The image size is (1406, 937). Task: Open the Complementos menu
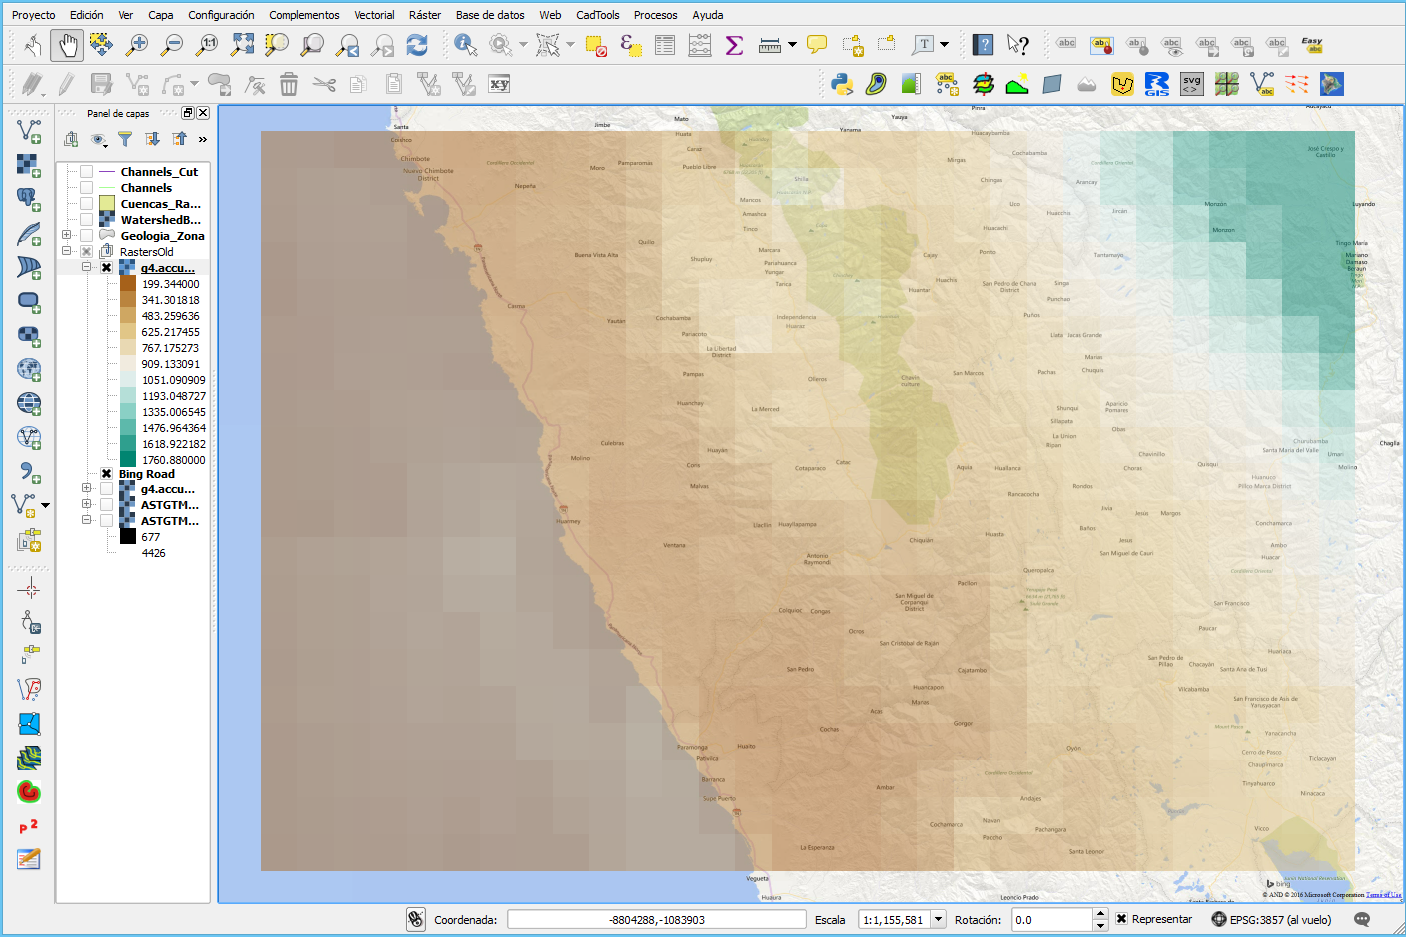(x=304, y=15)
